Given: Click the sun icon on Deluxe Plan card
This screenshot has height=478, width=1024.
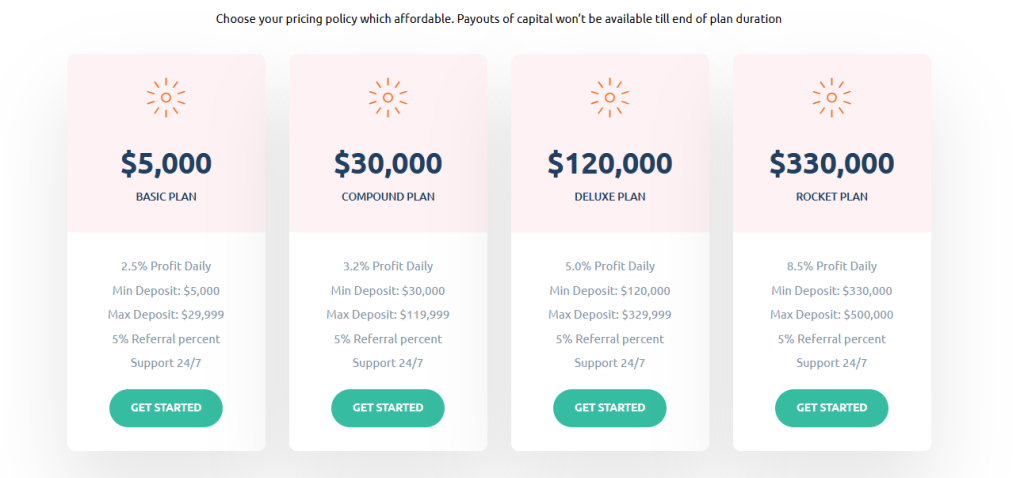Looking at the screenshot, I should pyautogui.click(x=610, y=97).
